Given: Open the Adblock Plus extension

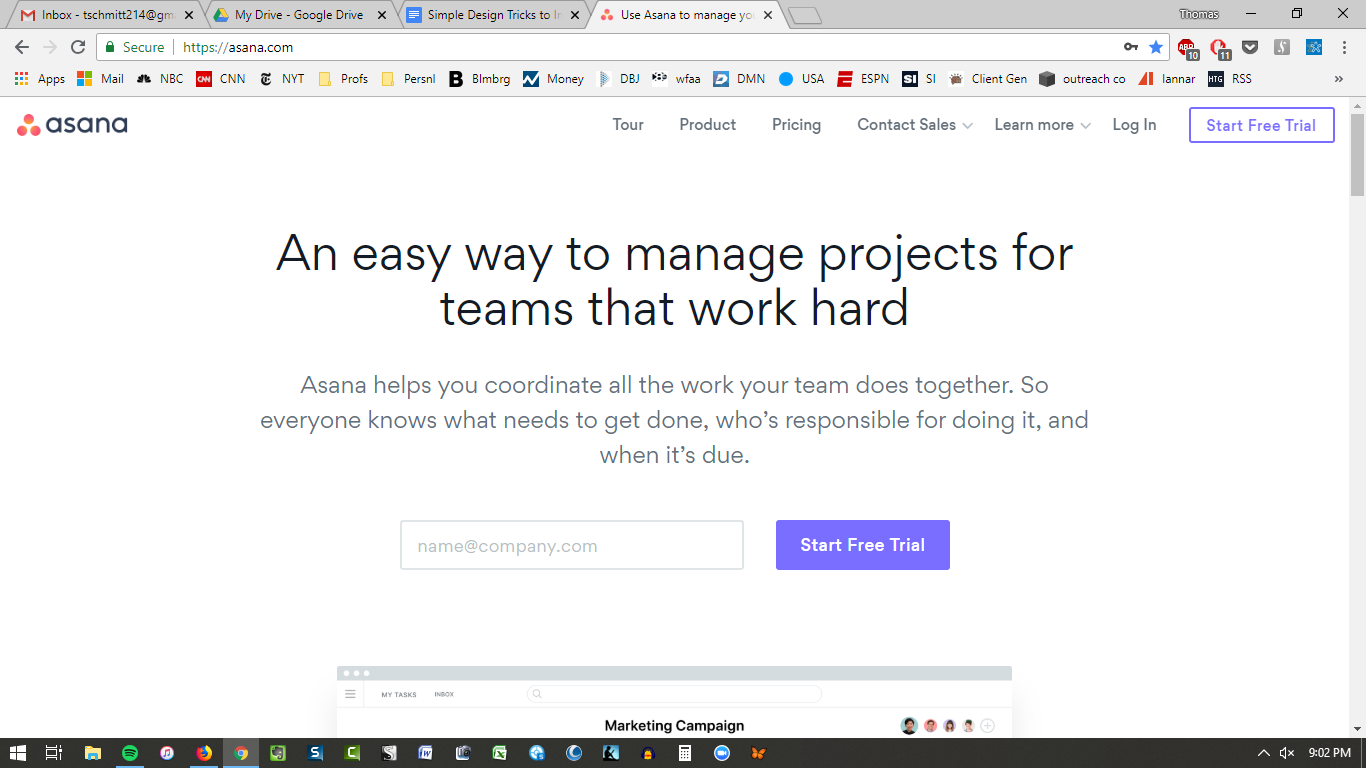Looking at the screenshot, I should (x=1187, y=47).
